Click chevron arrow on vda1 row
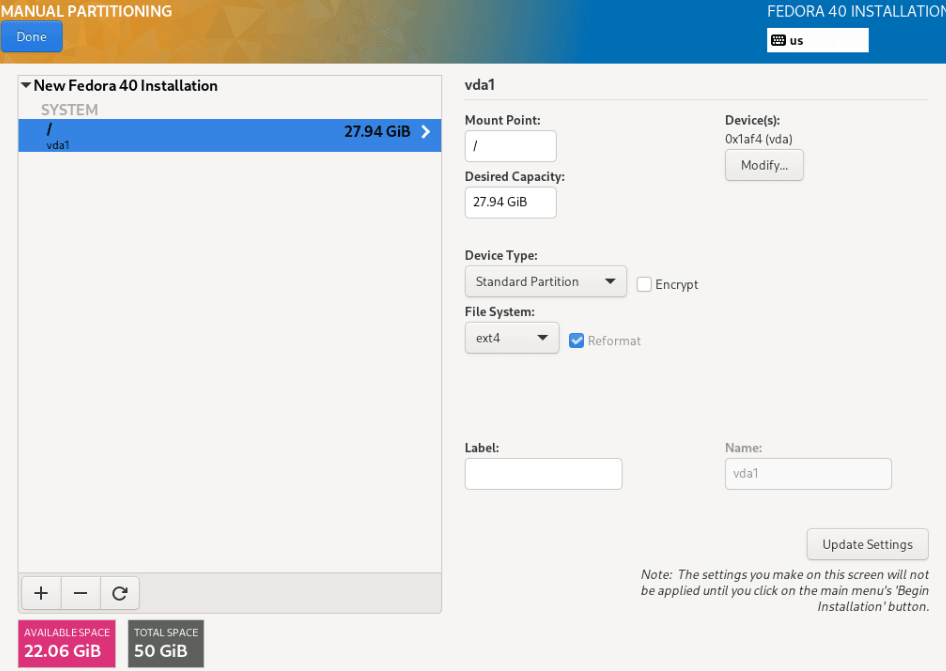Viewport: 946px width, 671px height. tap(426, 132)
